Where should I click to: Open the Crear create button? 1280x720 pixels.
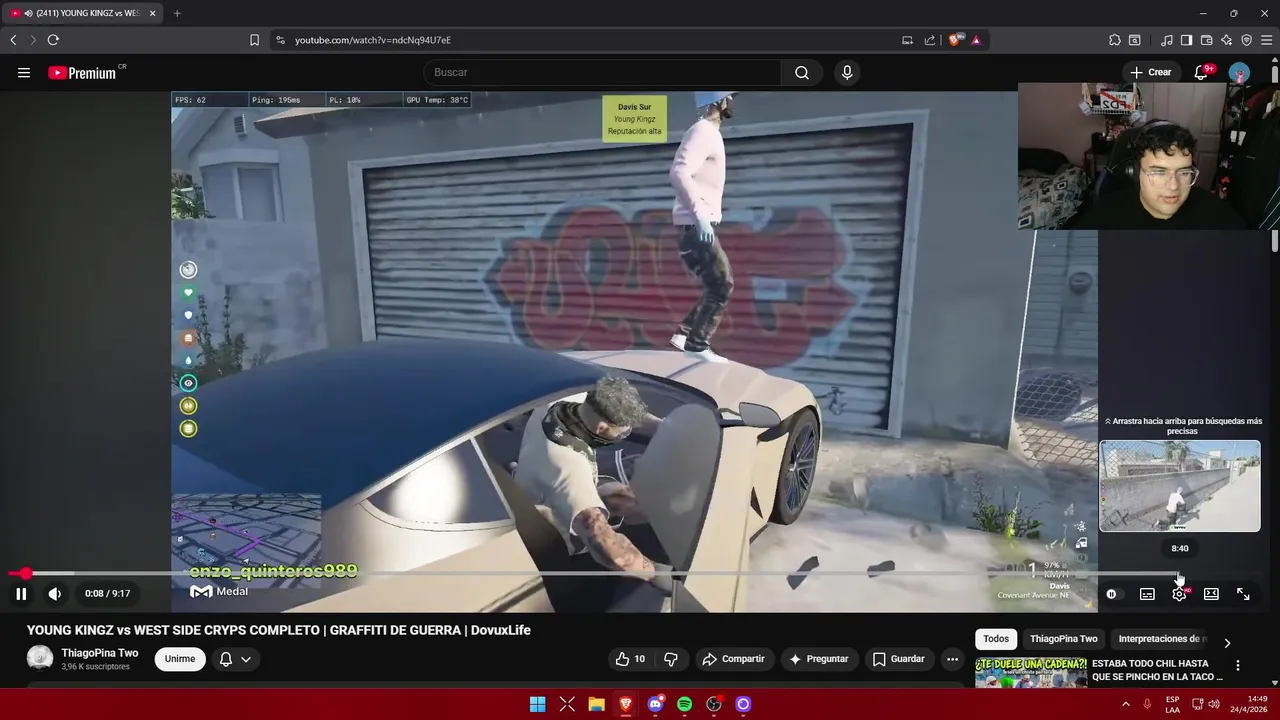(x=1151, y=72)
